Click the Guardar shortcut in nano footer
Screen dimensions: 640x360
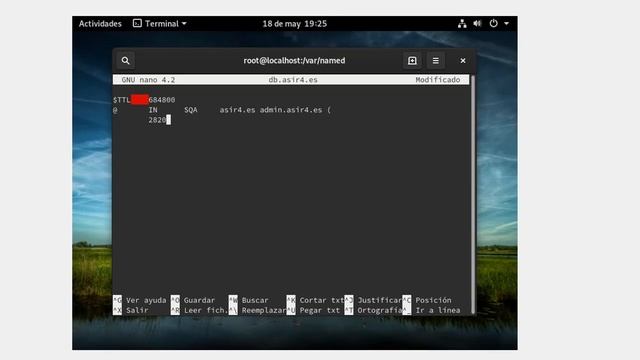click(193, 300)
